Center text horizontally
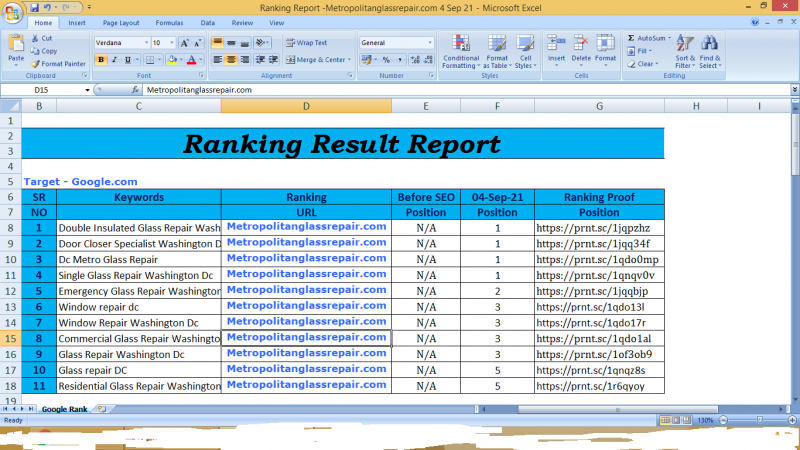The image size is (800, 450). tap(231, 60)
